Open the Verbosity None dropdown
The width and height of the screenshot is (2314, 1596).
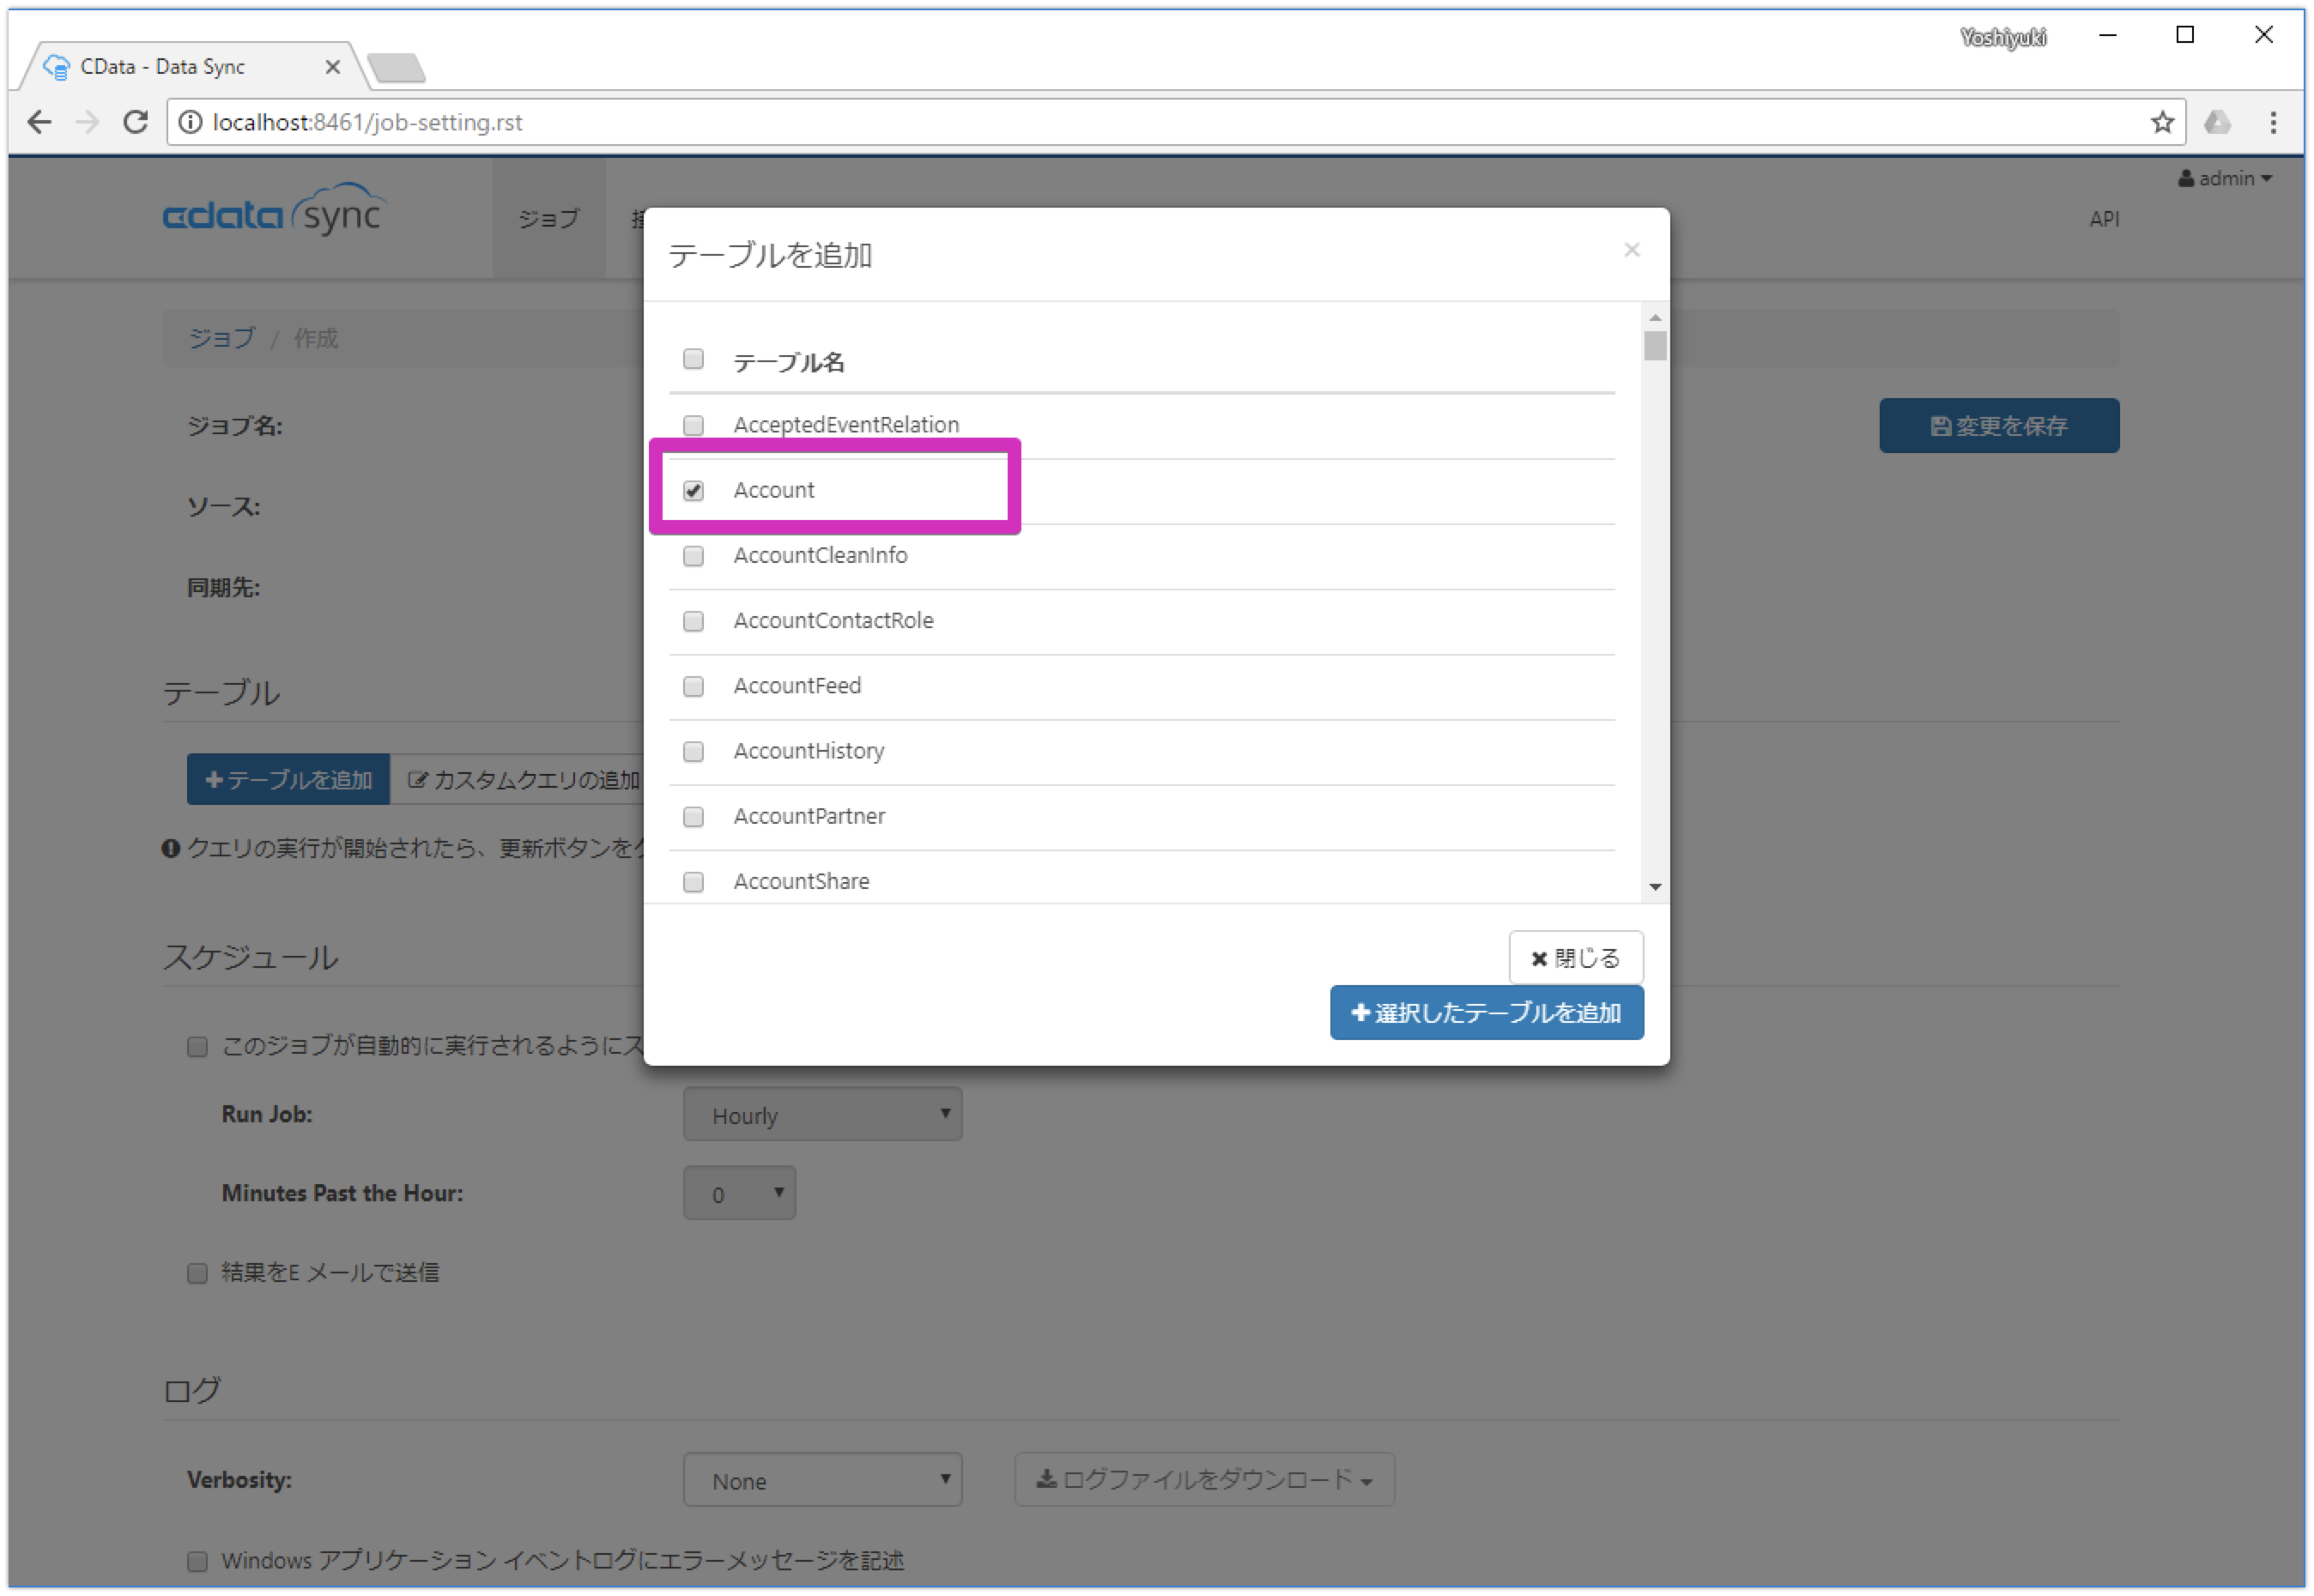[822, 1479]
